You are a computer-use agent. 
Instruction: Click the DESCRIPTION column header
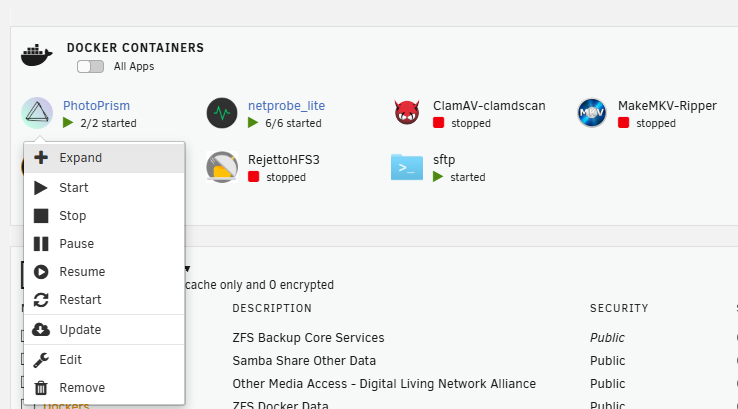(272, 308)
